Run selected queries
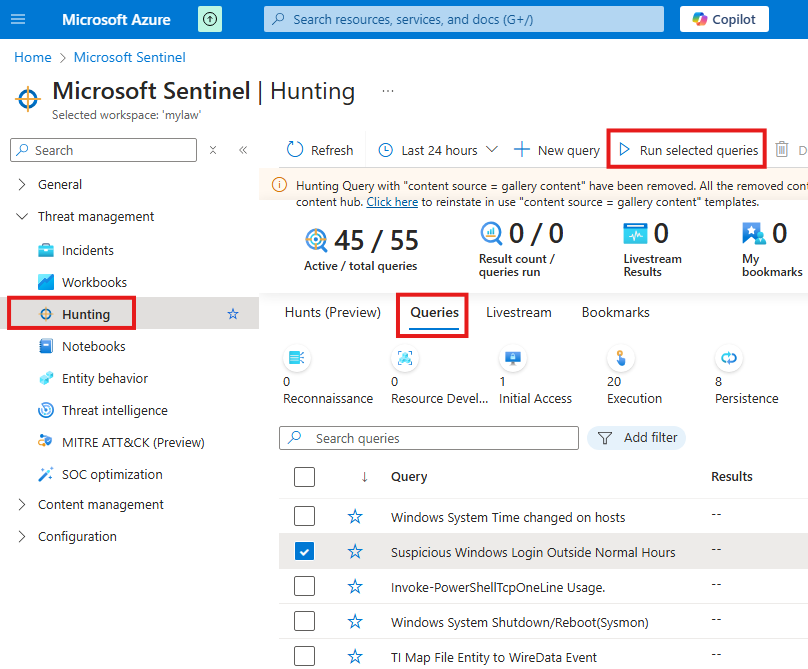Screen dimensions: 808x669 click(x=687, y=150)
